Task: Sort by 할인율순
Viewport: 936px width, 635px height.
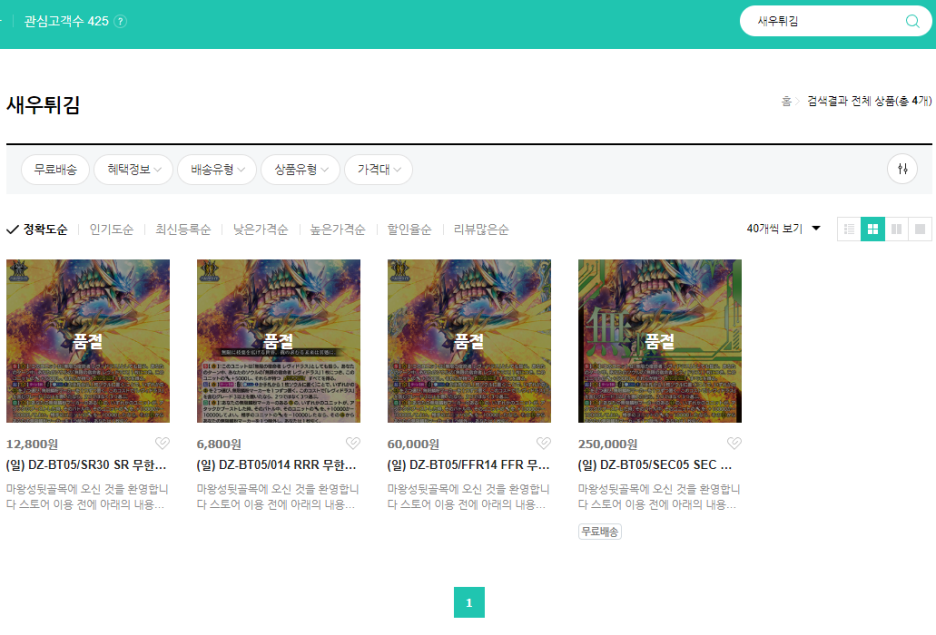Action: (409, 229)
